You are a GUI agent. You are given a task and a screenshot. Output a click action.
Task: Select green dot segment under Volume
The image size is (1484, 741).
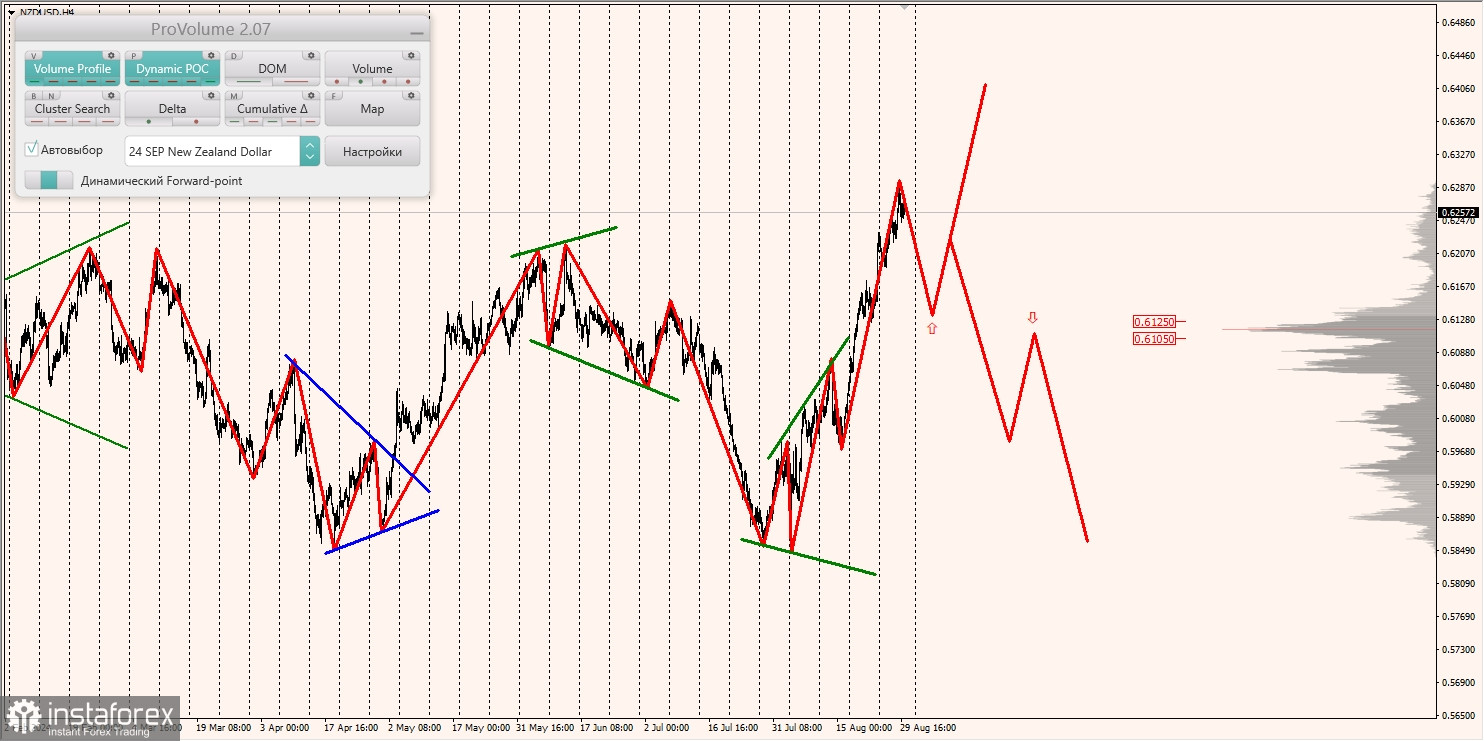point(360,81)
